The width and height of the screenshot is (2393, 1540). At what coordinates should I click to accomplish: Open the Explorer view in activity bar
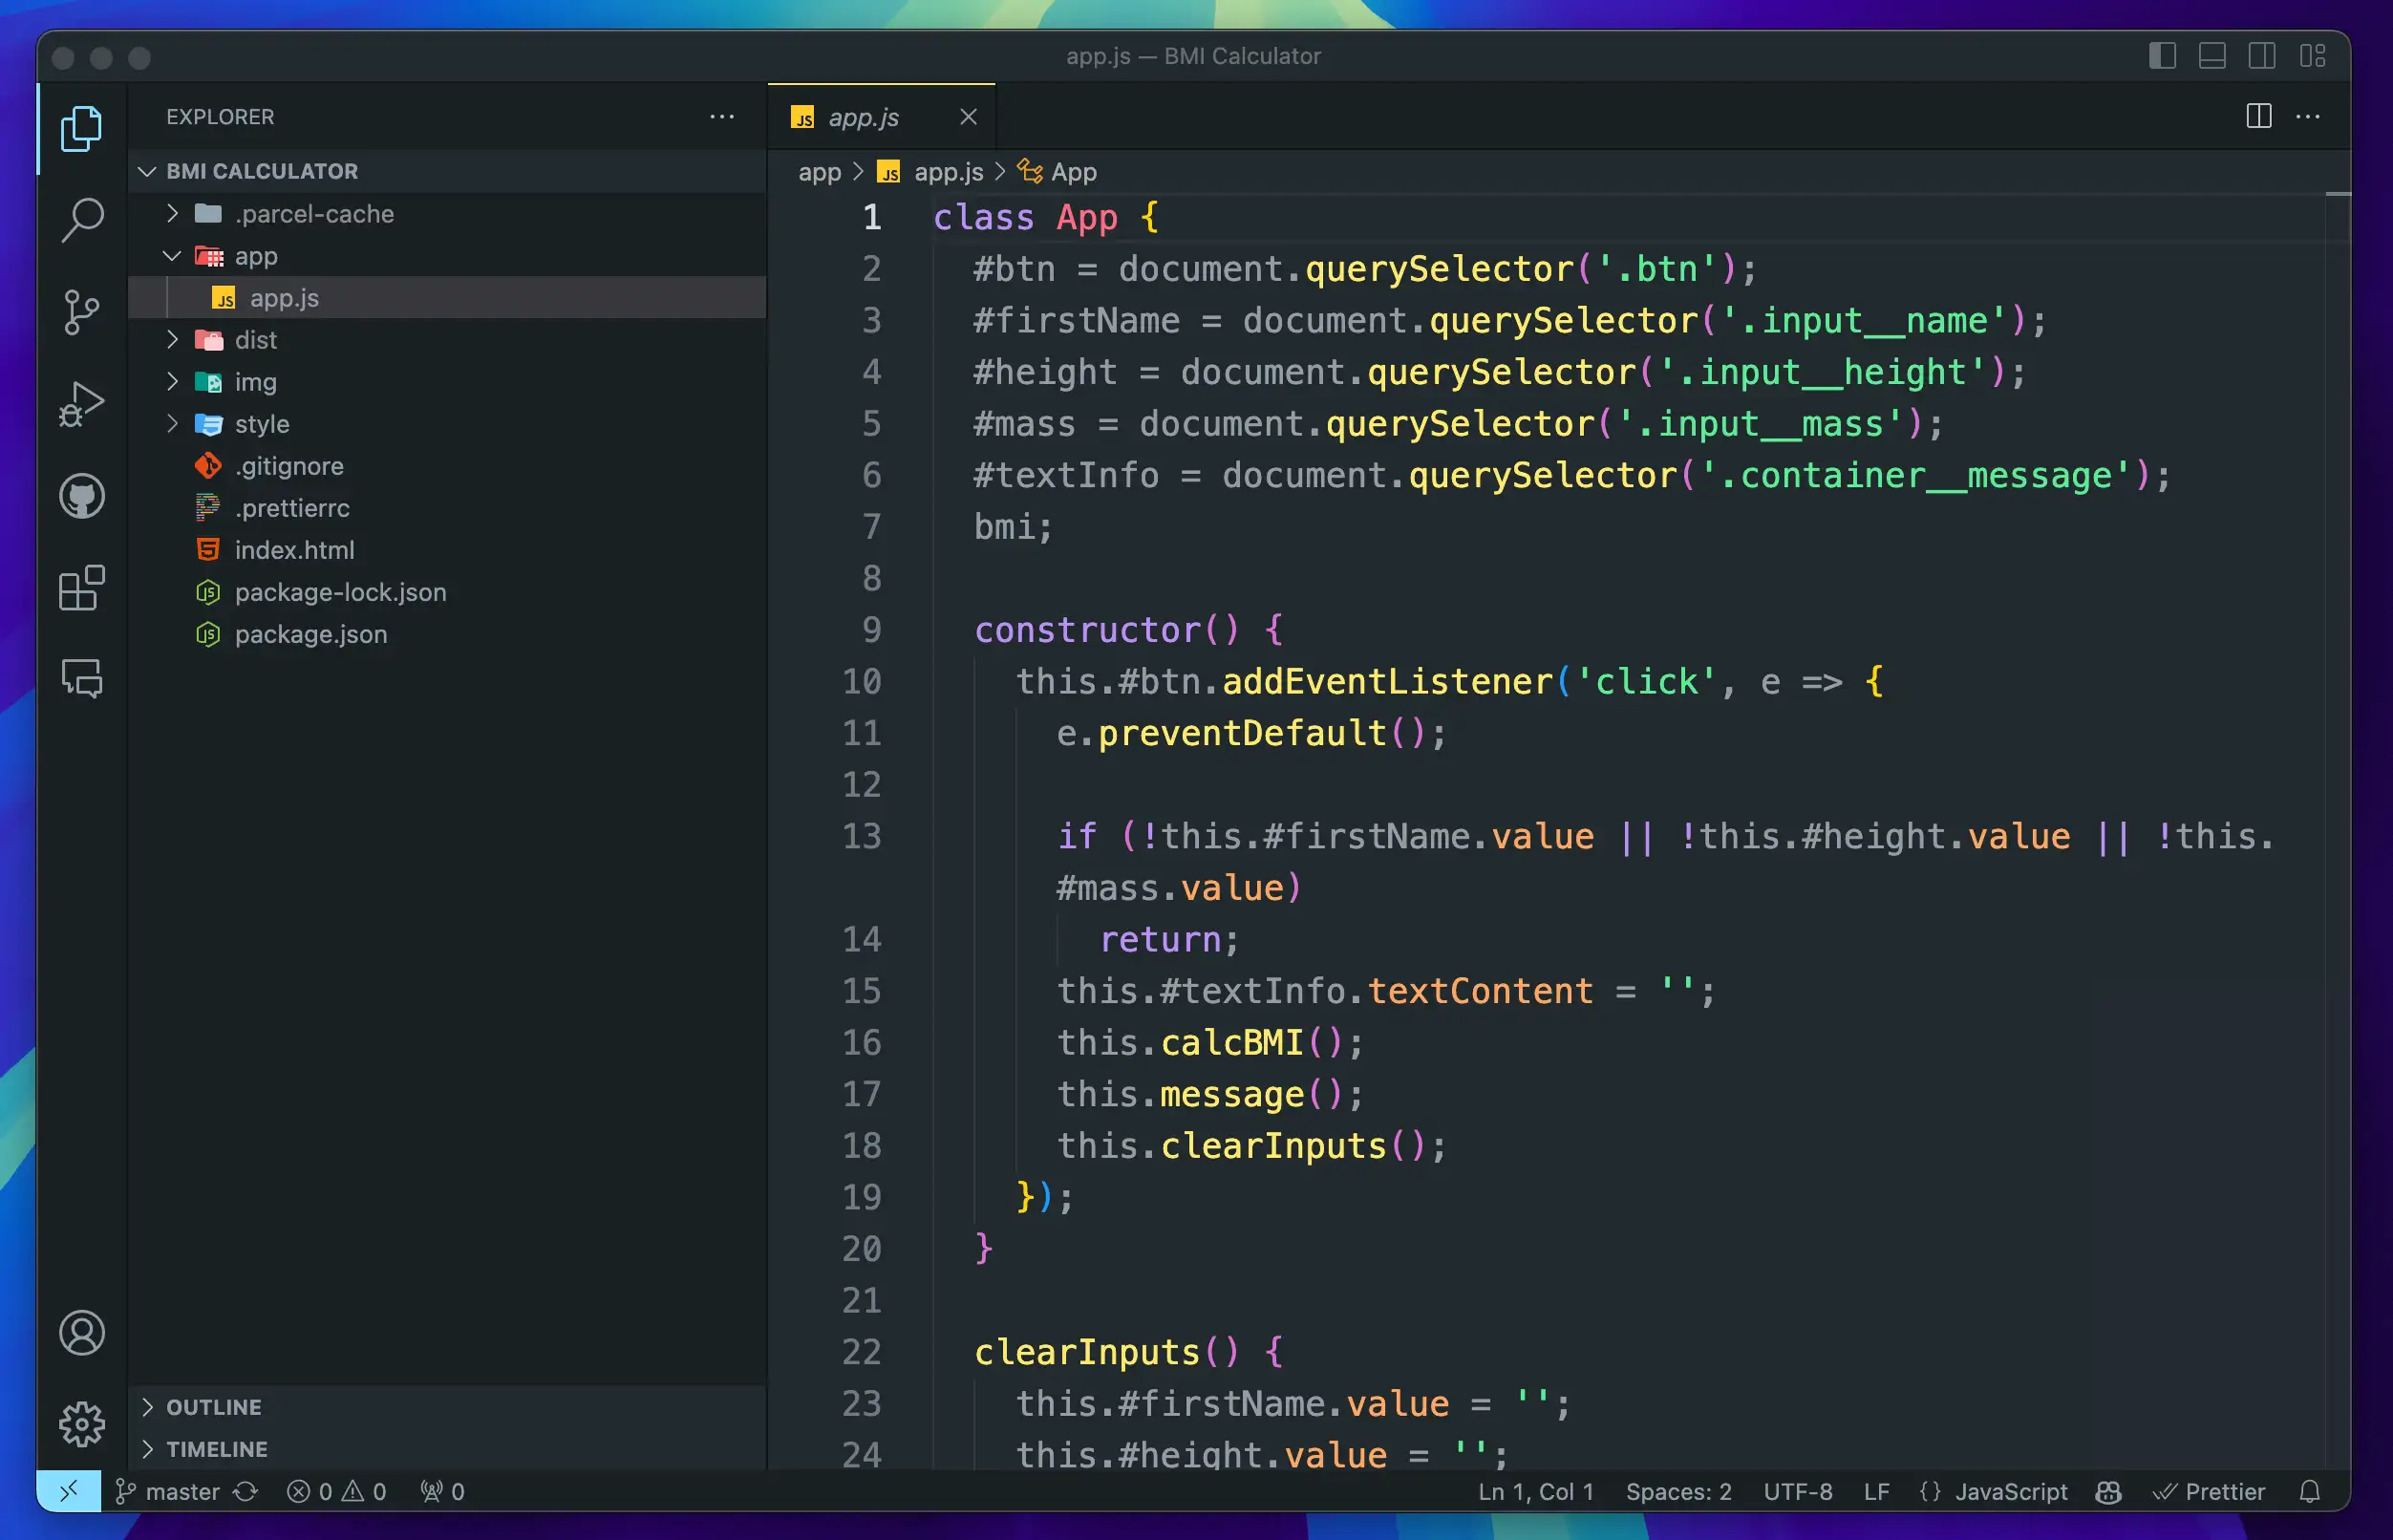[81, 129]
